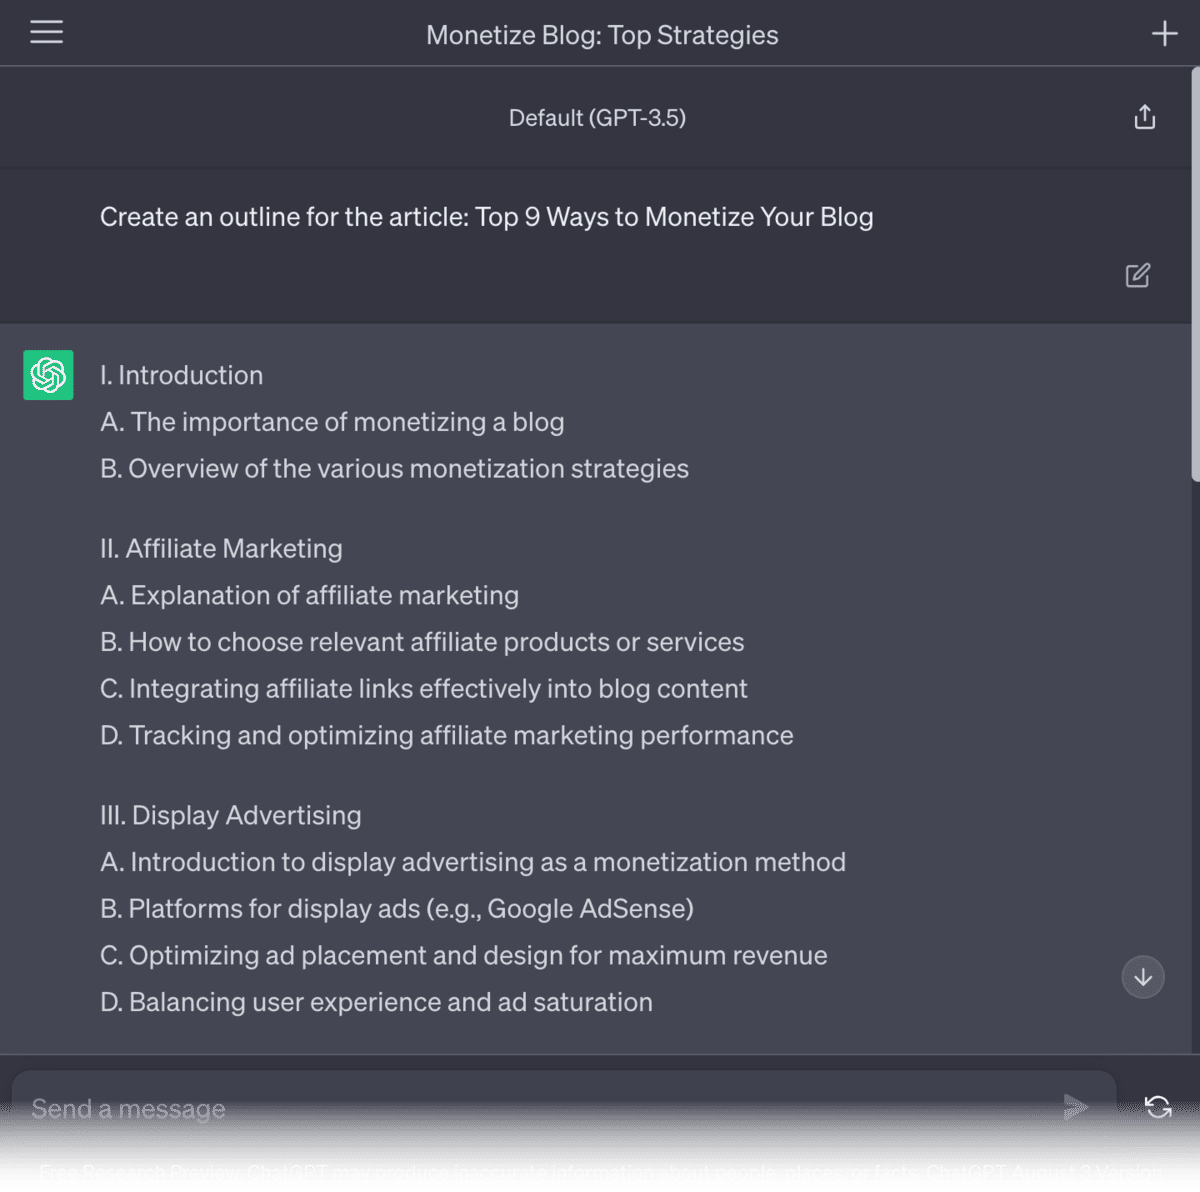Select the Monetize Blog: Top Strategies title
1200x1192 pixels.
[602, 35]
